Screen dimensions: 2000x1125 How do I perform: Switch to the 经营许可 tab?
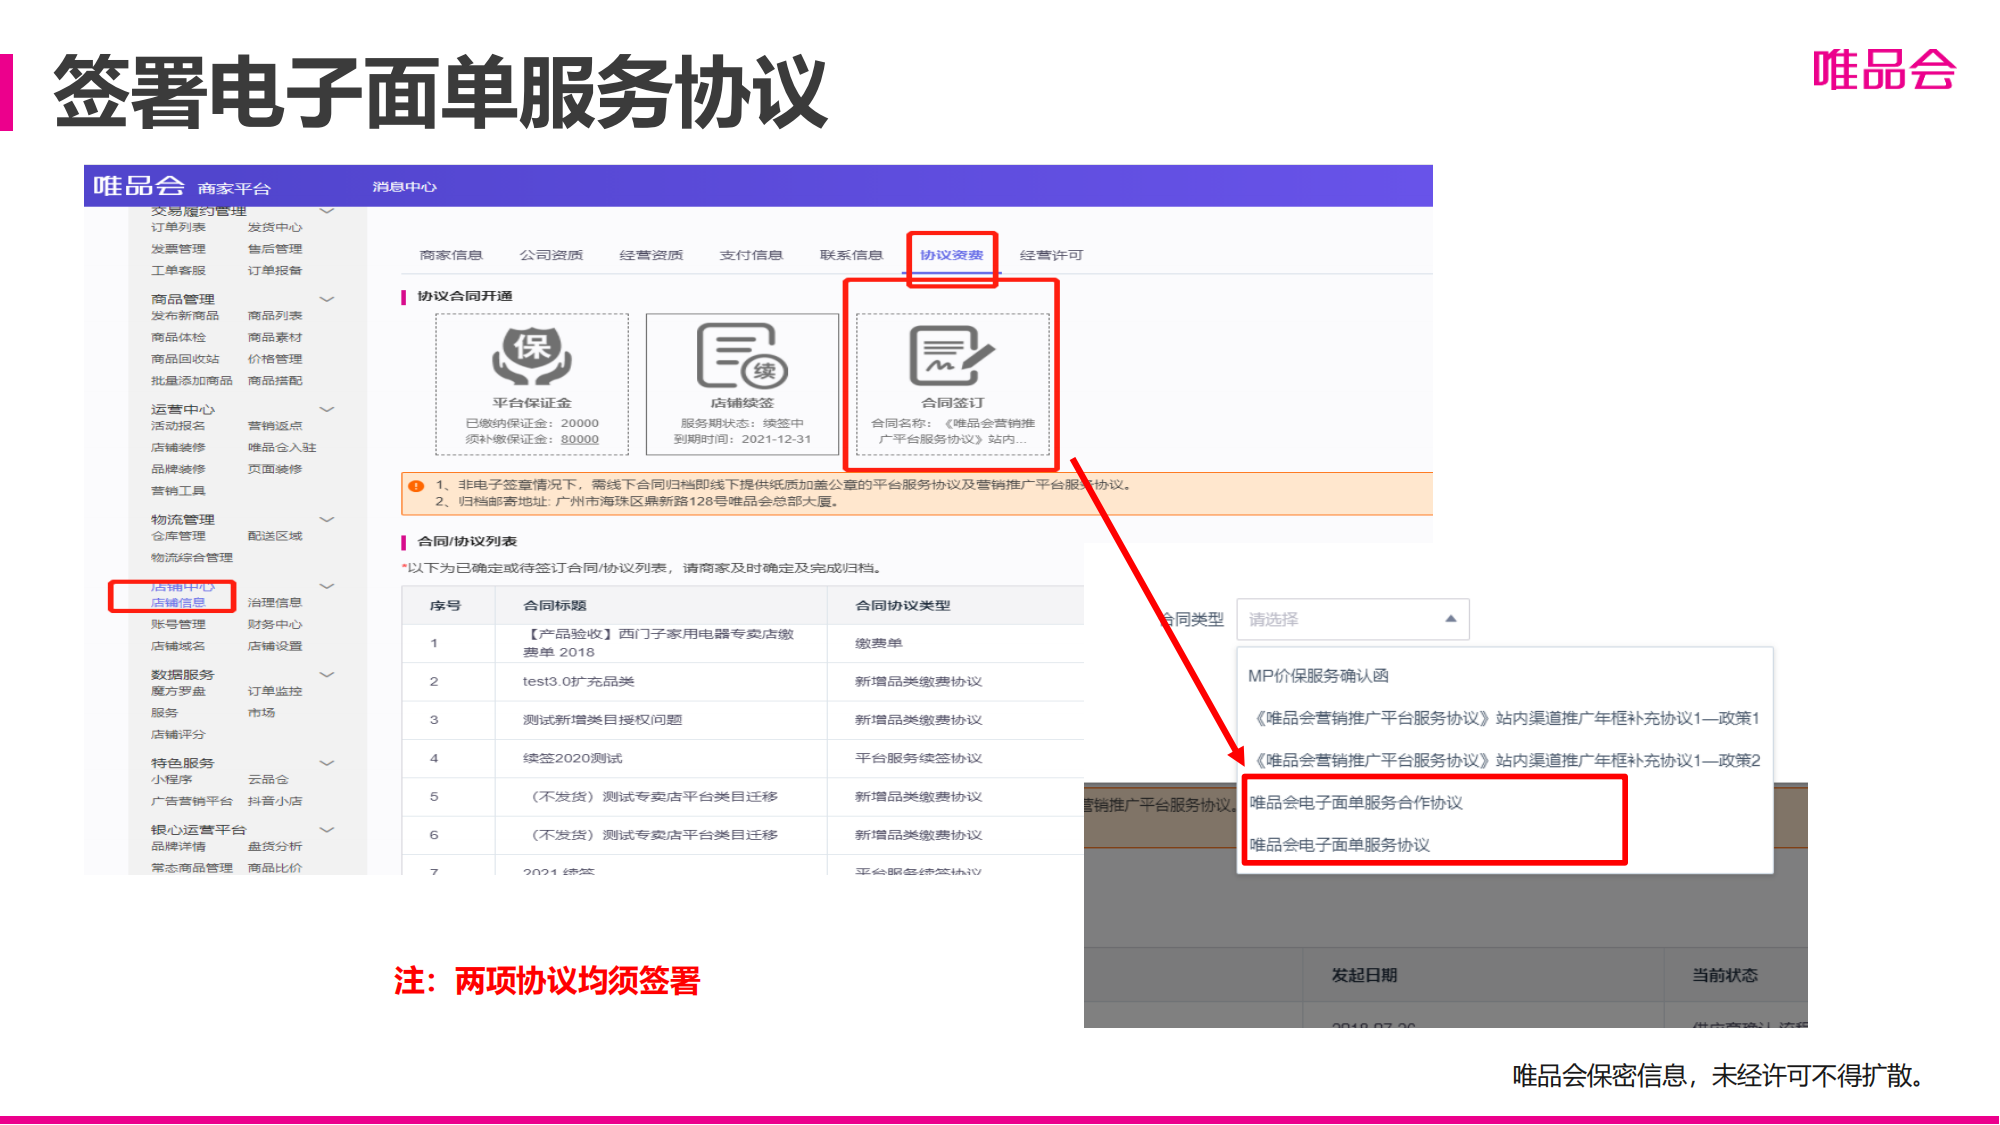coord(1051,255)
